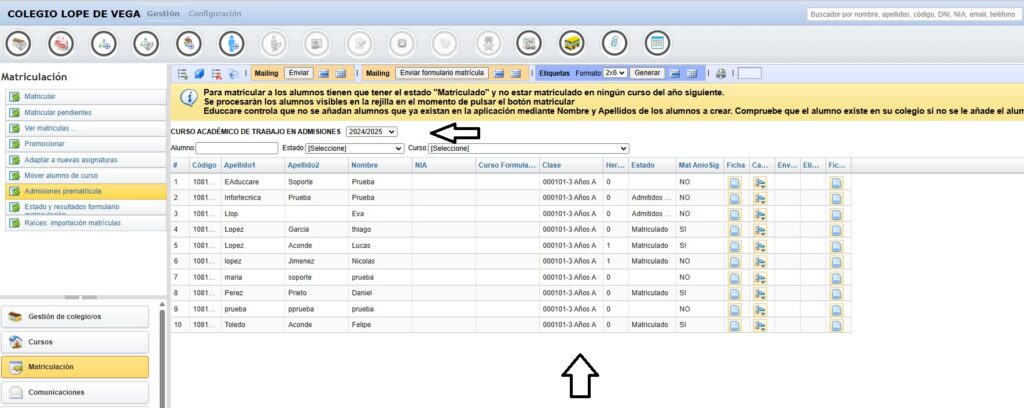This screenshot has width=1024, height=408.
Task: Open the Fic... icon for Toledo Aconde row
Action: point(836,325)
